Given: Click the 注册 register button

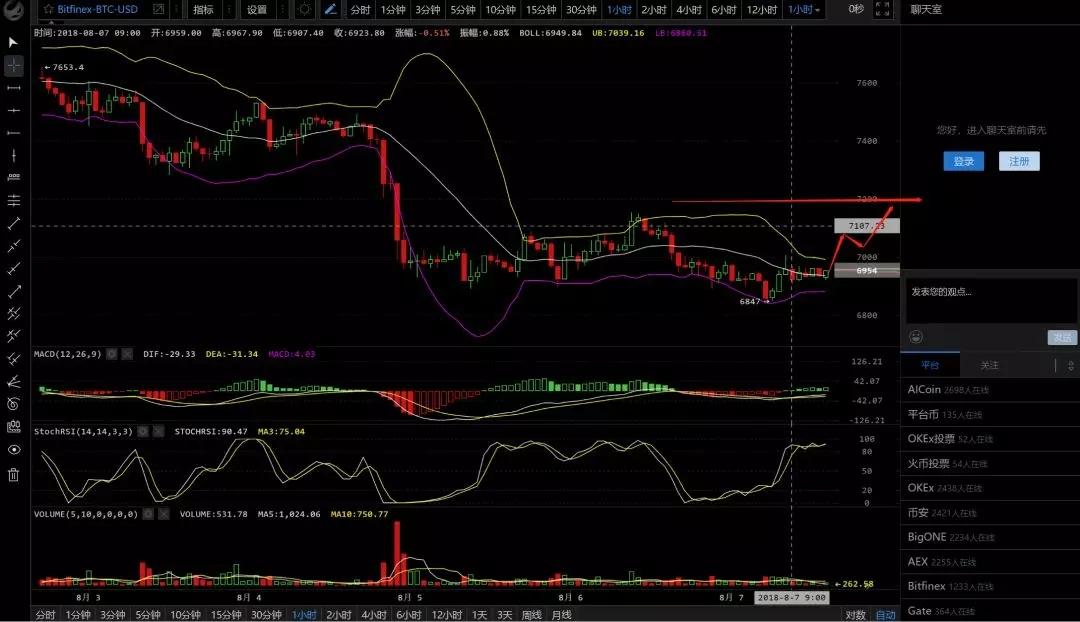Looking at the screenshot, I should click(1019, 161).
